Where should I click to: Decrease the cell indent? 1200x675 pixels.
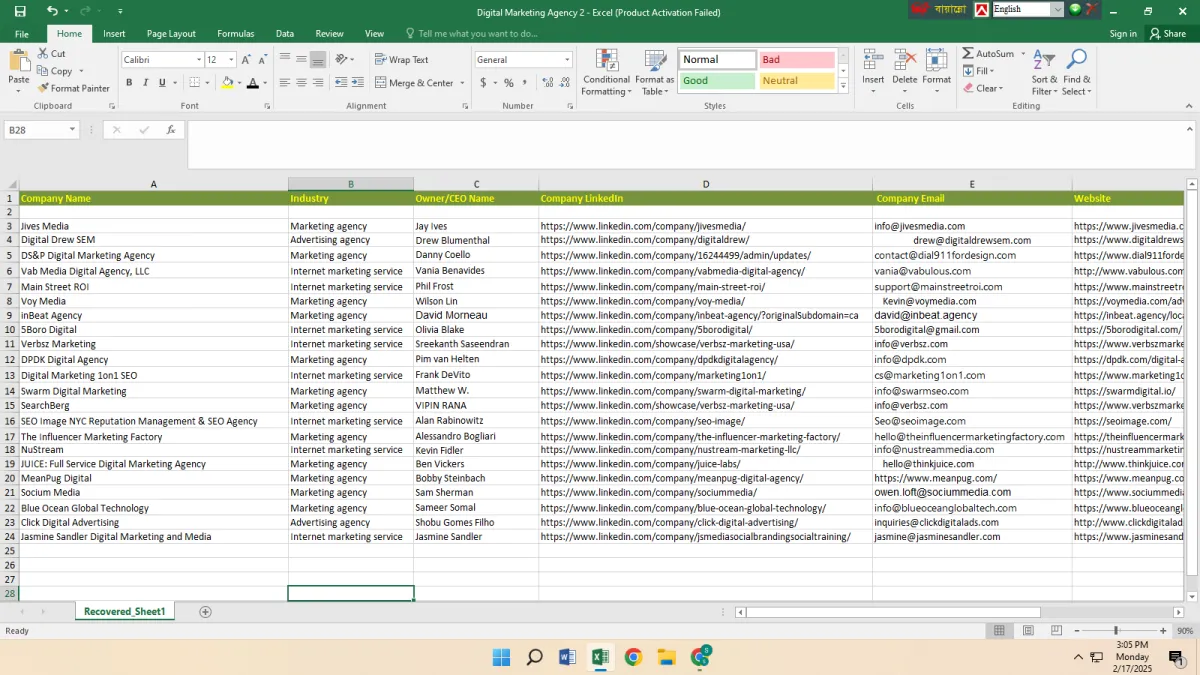341,83
